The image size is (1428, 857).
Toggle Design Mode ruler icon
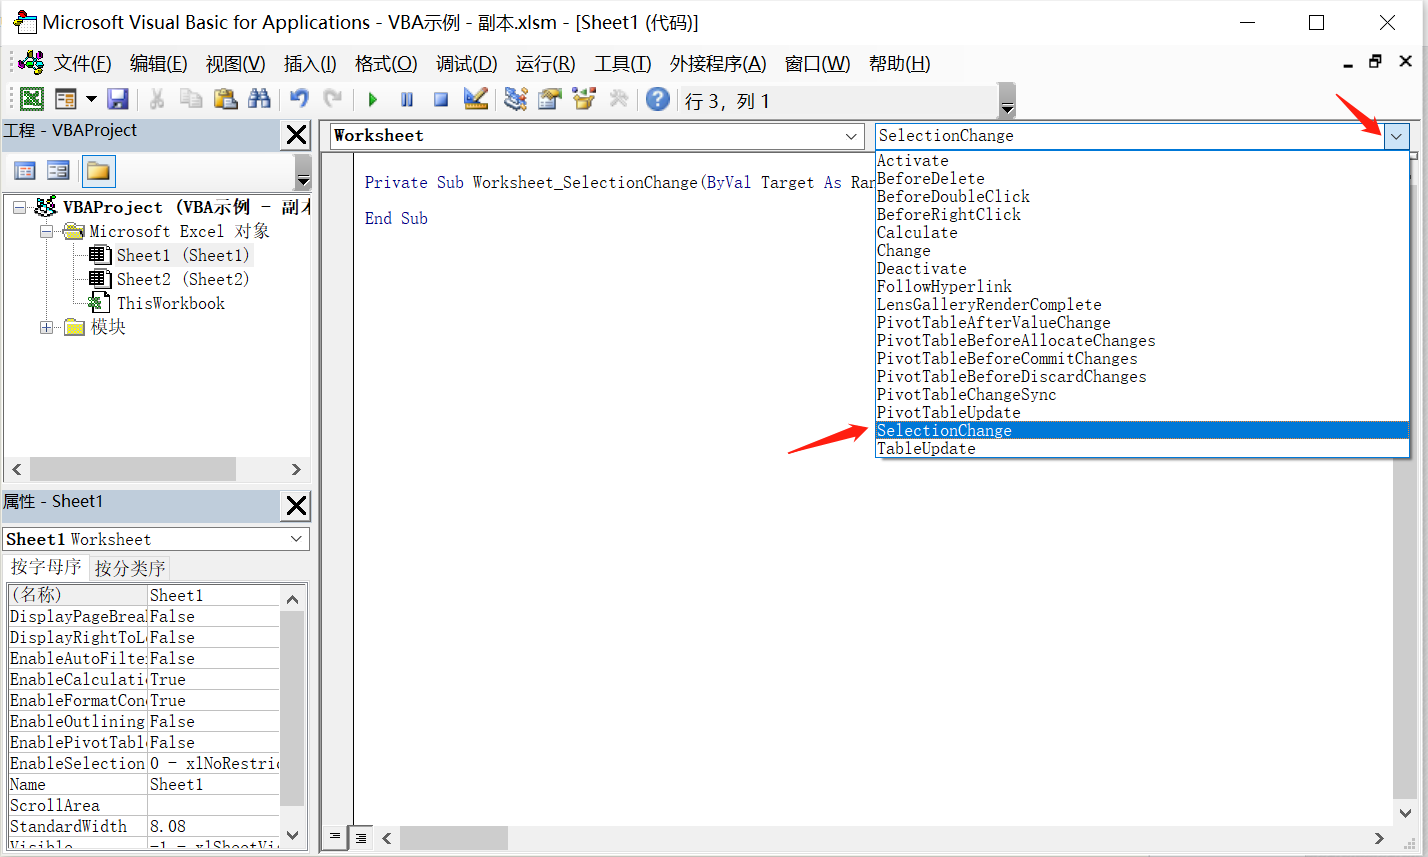(476, 99)
